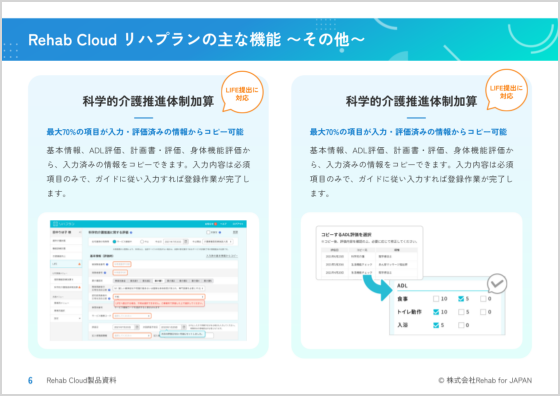Open the リハプラン app screenshot thumbnail

[148, 280]
